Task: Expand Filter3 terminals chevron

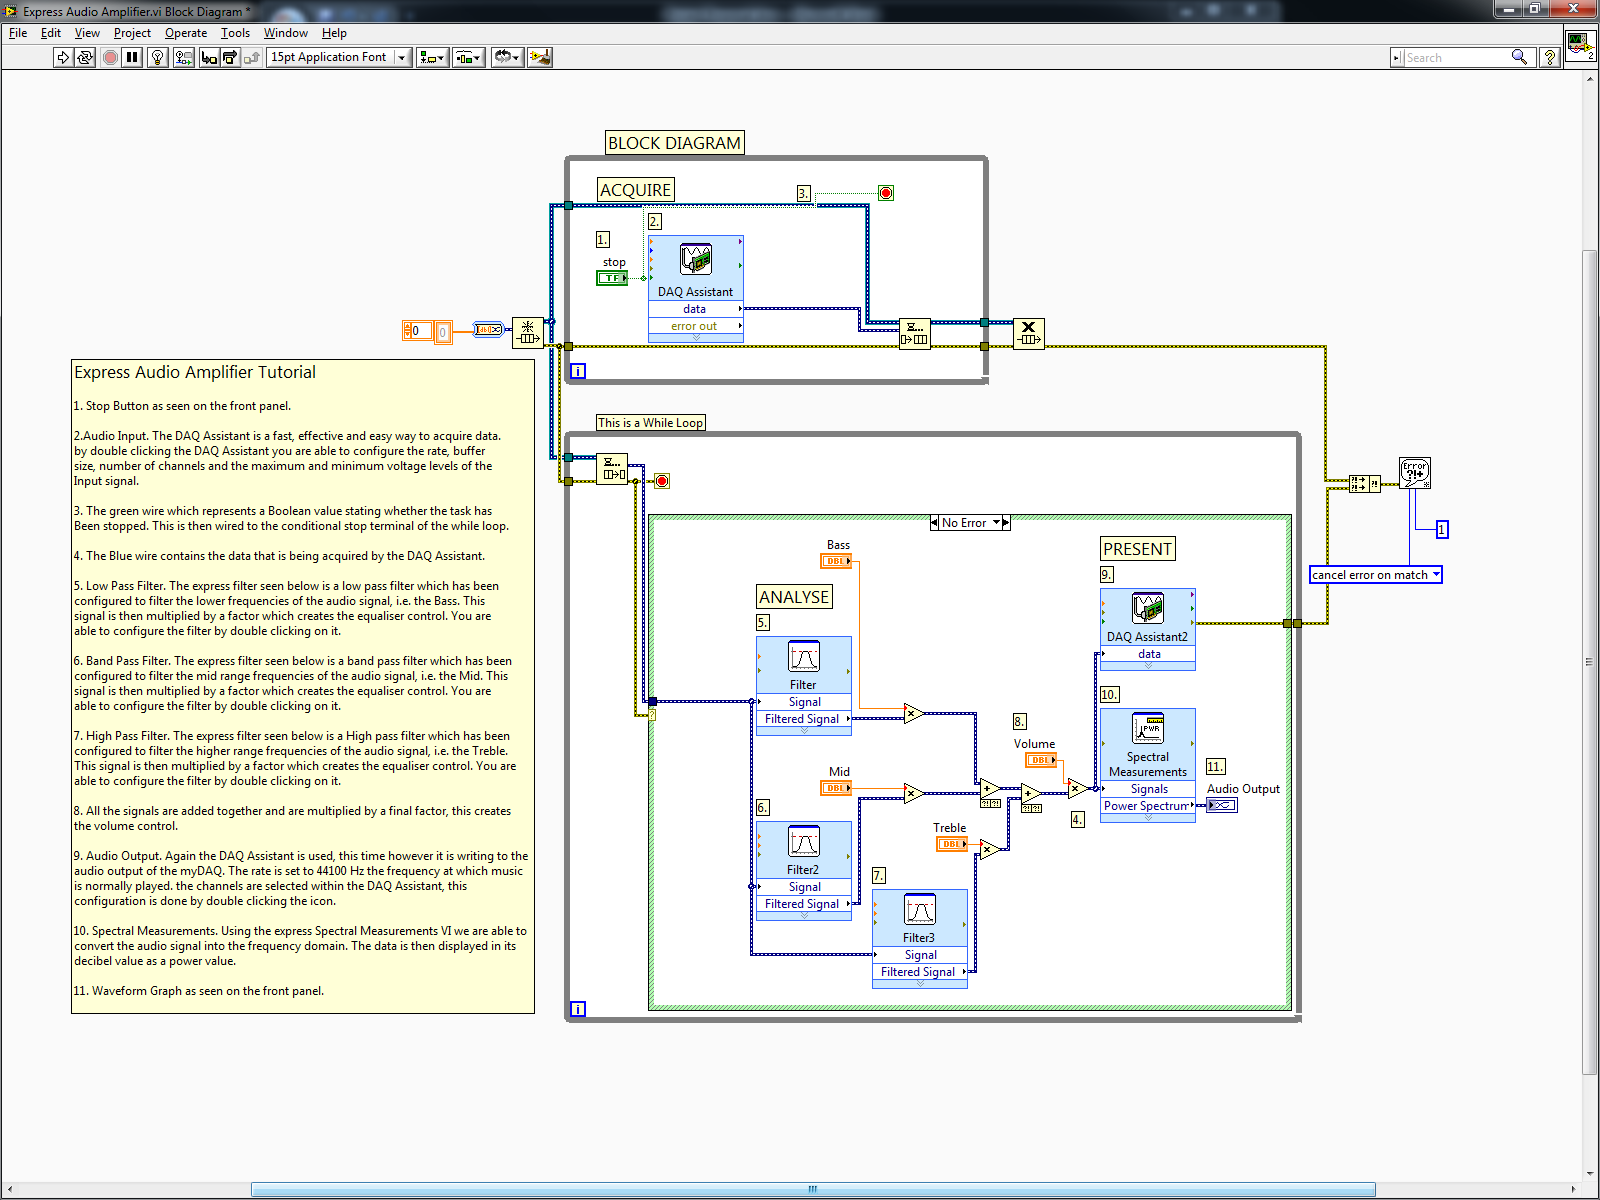Action: point(920,984)
